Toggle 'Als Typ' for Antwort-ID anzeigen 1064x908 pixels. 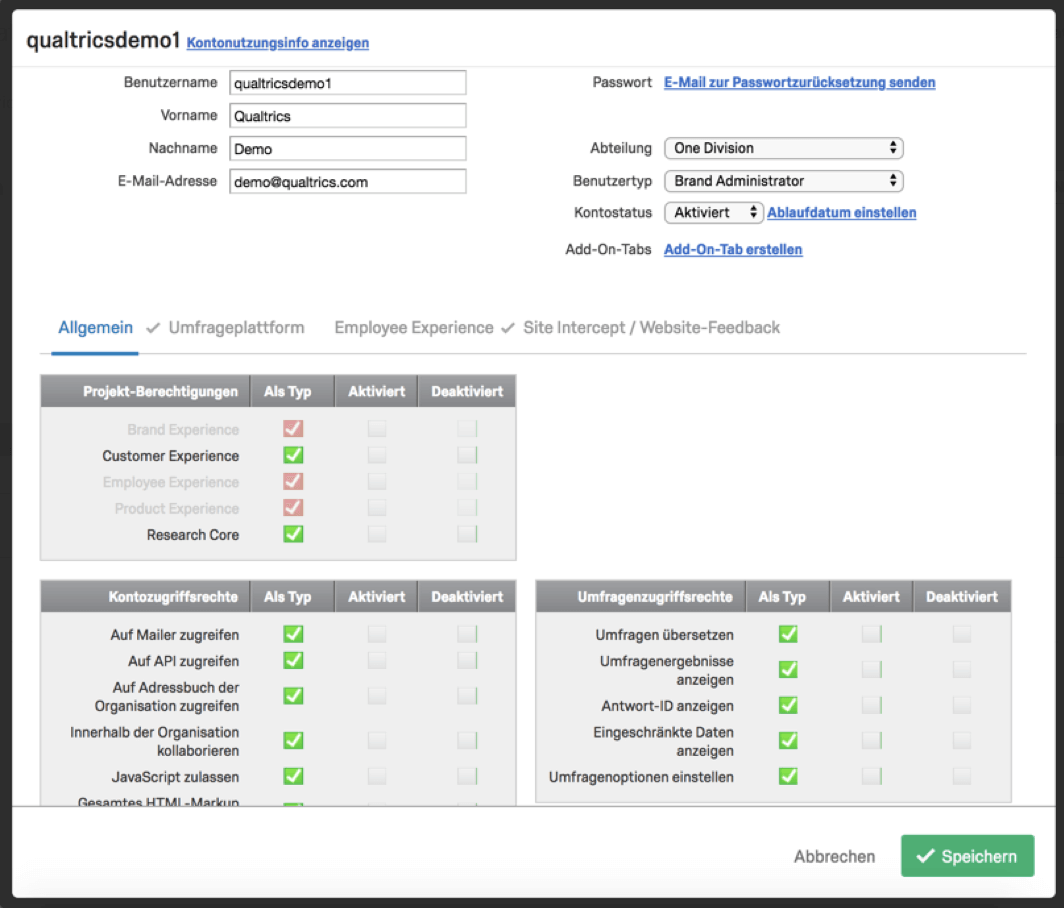pos(788,706)
